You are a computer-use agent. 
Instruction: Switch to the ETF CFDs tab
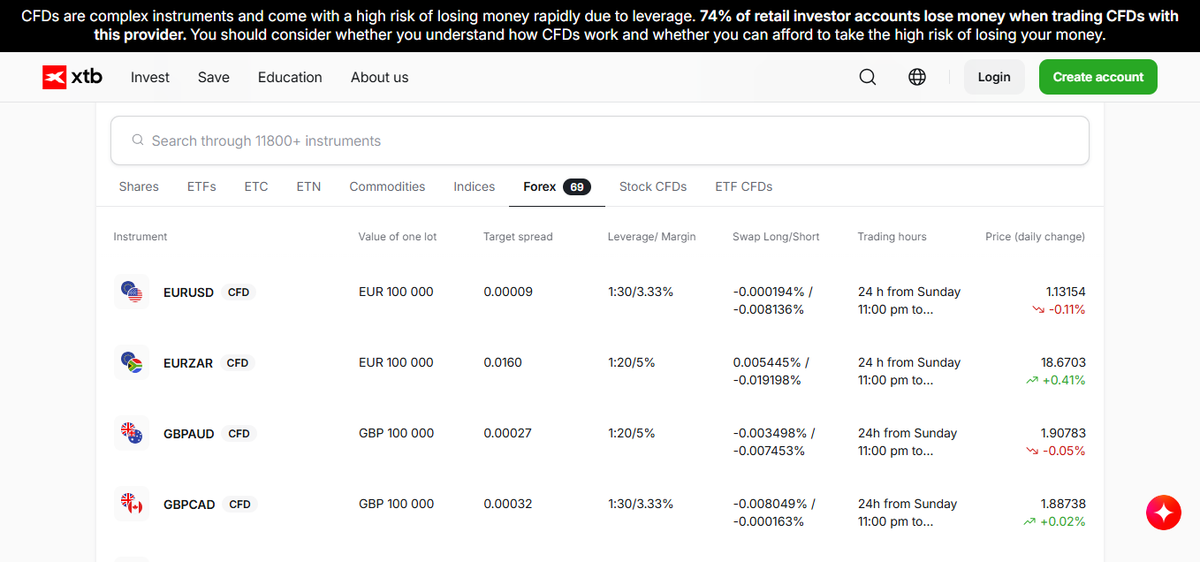coord(744,187)
